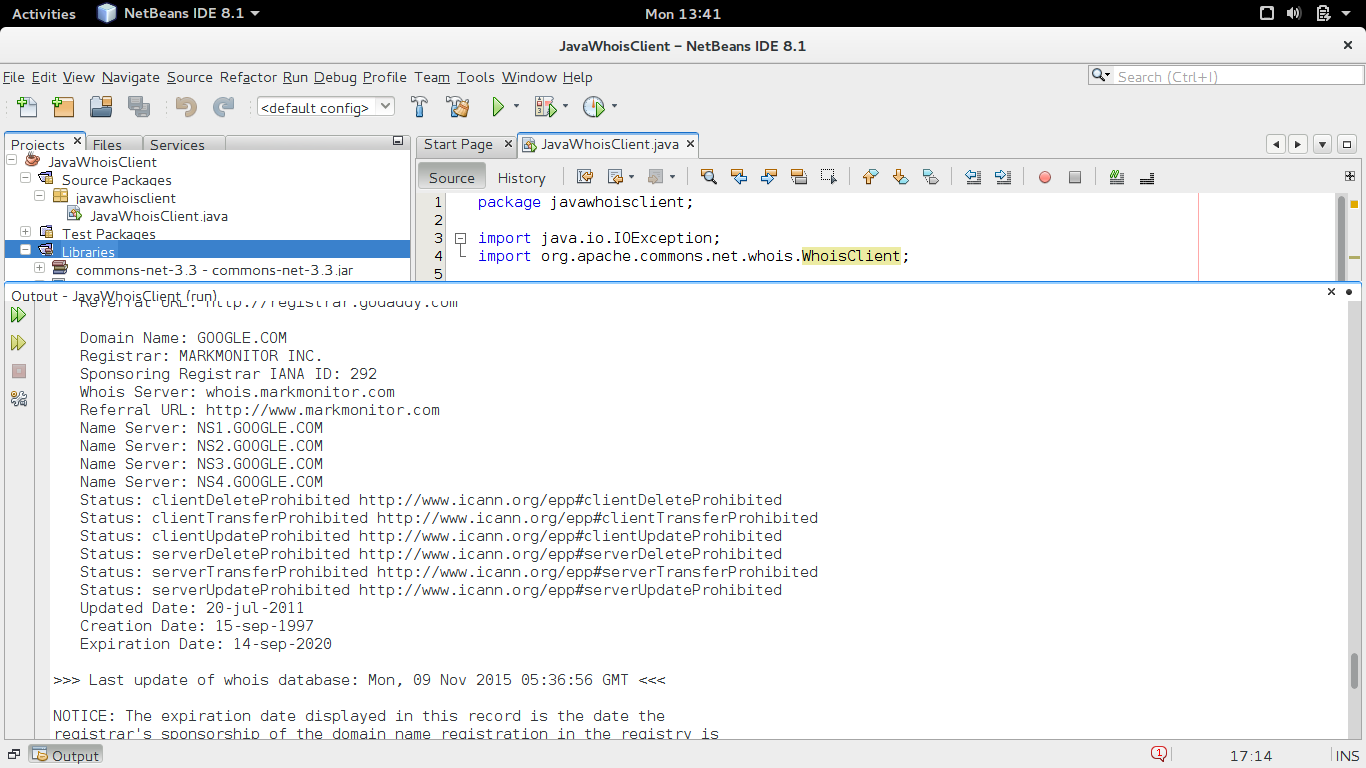Open the project configuration dropdown

[386, 106]
